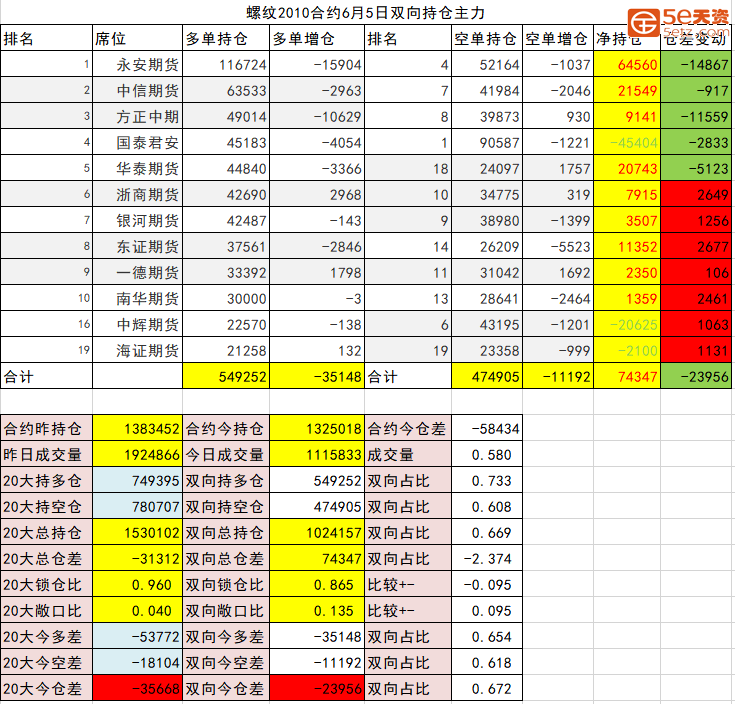This screenshot has height=704, width=735.
Task: Click the title cell 螺纹2010合约6月5日双向持仓主力
Action: click(x=366, y=13)
